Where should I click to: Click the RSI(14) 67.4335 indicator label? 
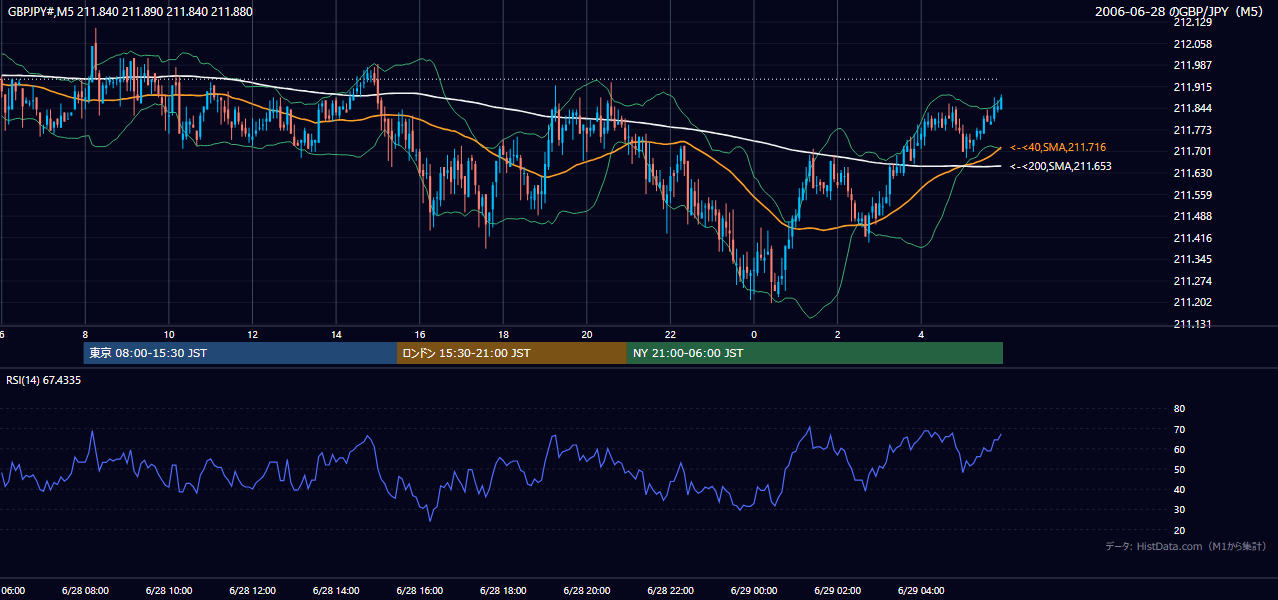click(44, 380)
